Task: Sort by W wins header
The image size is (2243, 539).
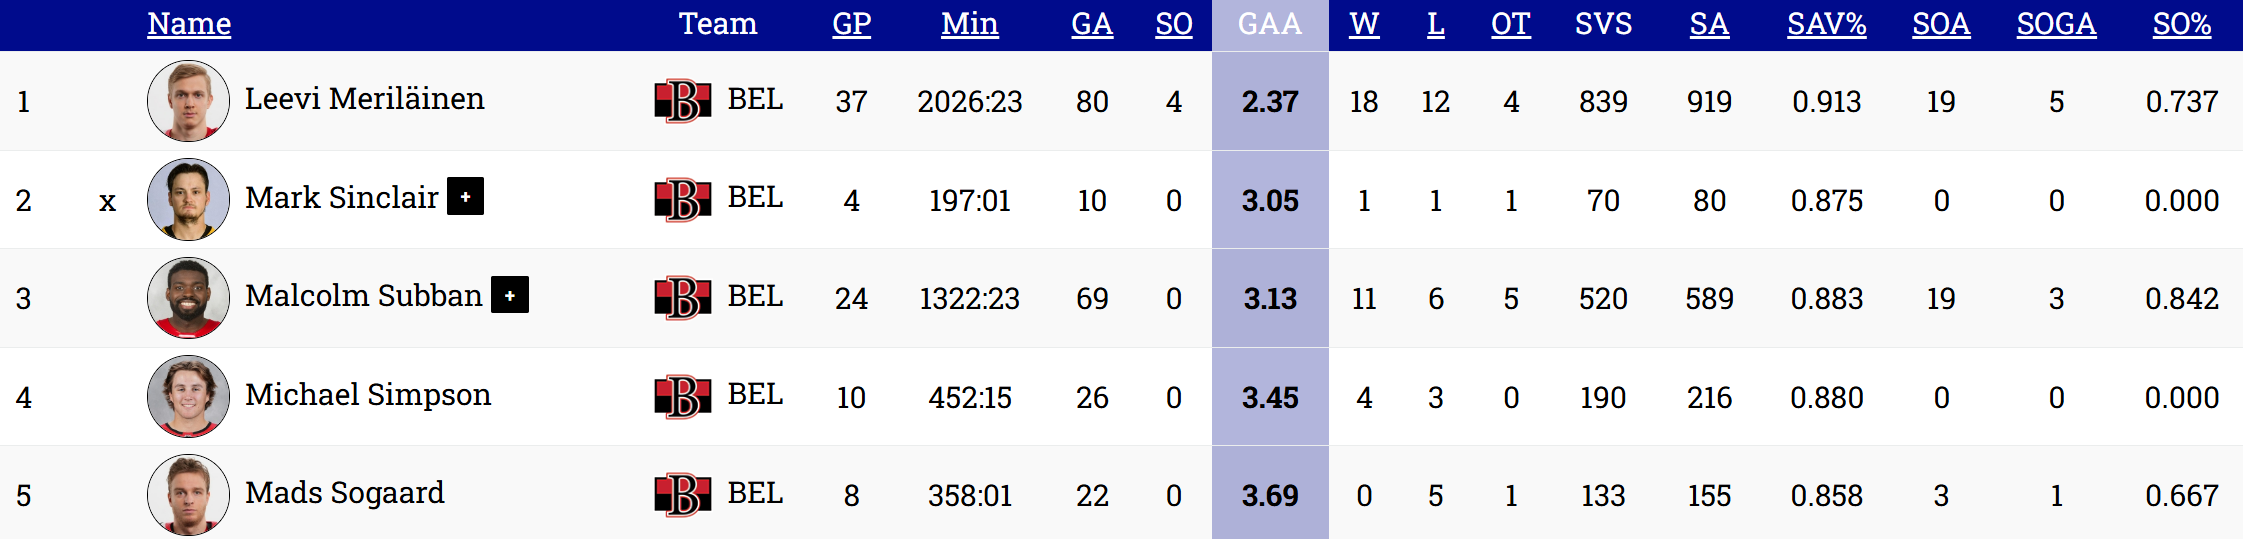Action: (1364, 24)
